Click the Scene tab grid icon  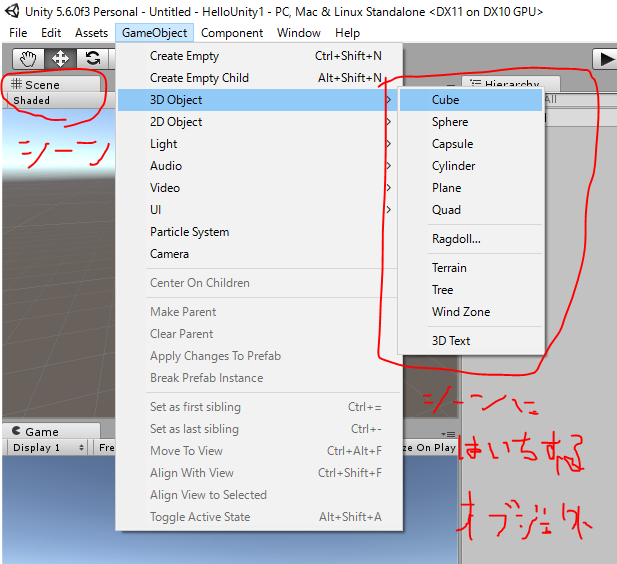point(16,84)
